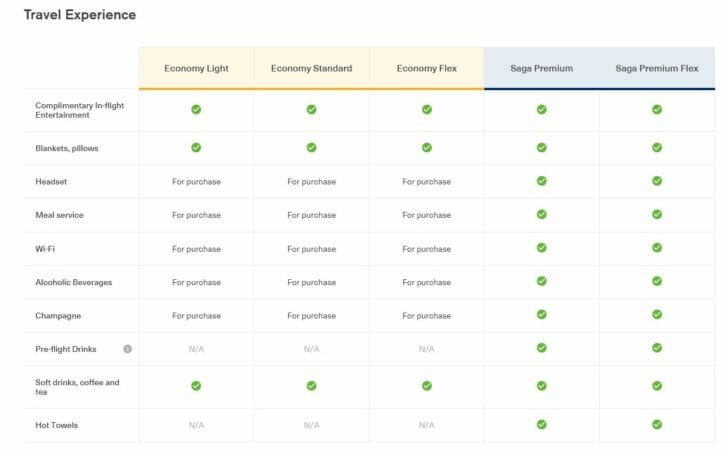
Task: Click Saga Premium Flex checkmark for In-flight Entertainment
Action: 657,110
